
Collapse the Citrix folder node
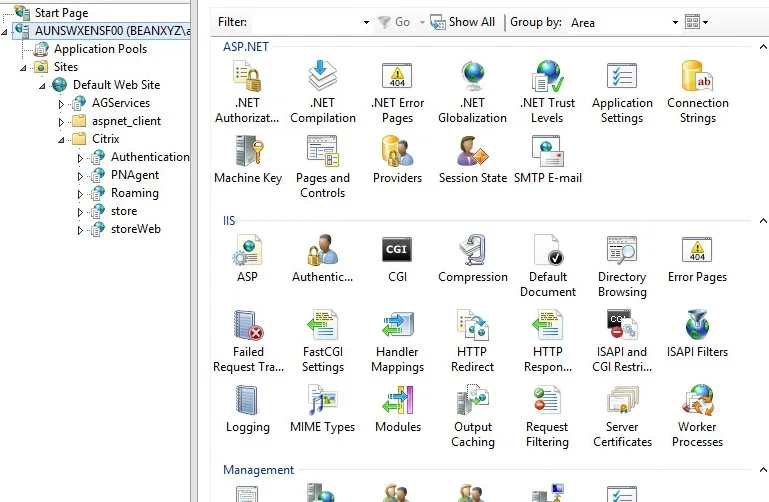(61, 140)
